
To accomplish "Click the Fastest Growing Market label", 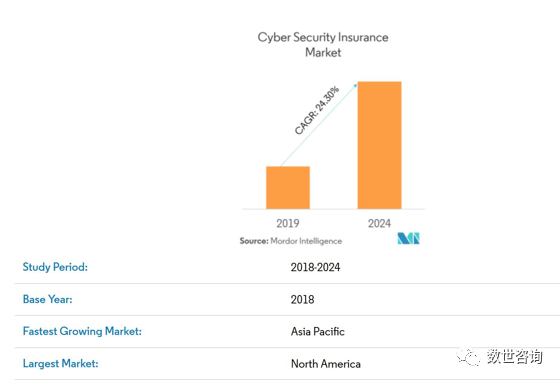I will [x=82, y=331].
